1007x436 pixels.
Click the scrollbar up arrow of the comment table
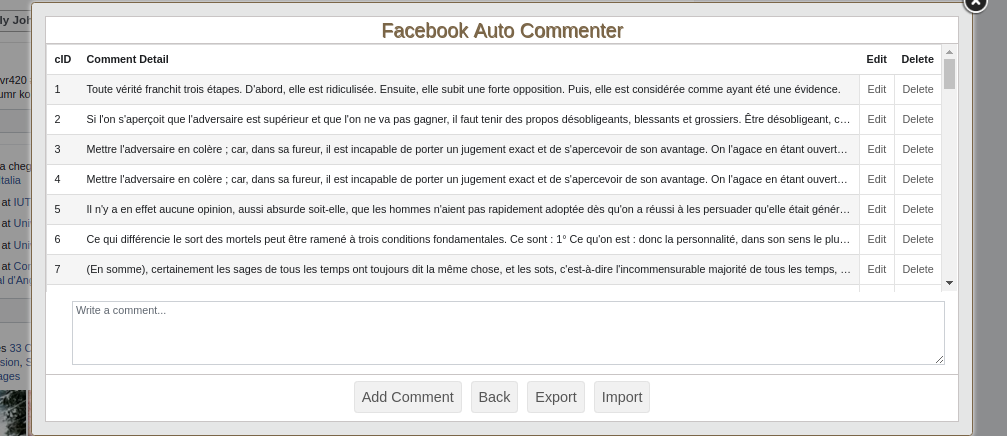[949, 52]
